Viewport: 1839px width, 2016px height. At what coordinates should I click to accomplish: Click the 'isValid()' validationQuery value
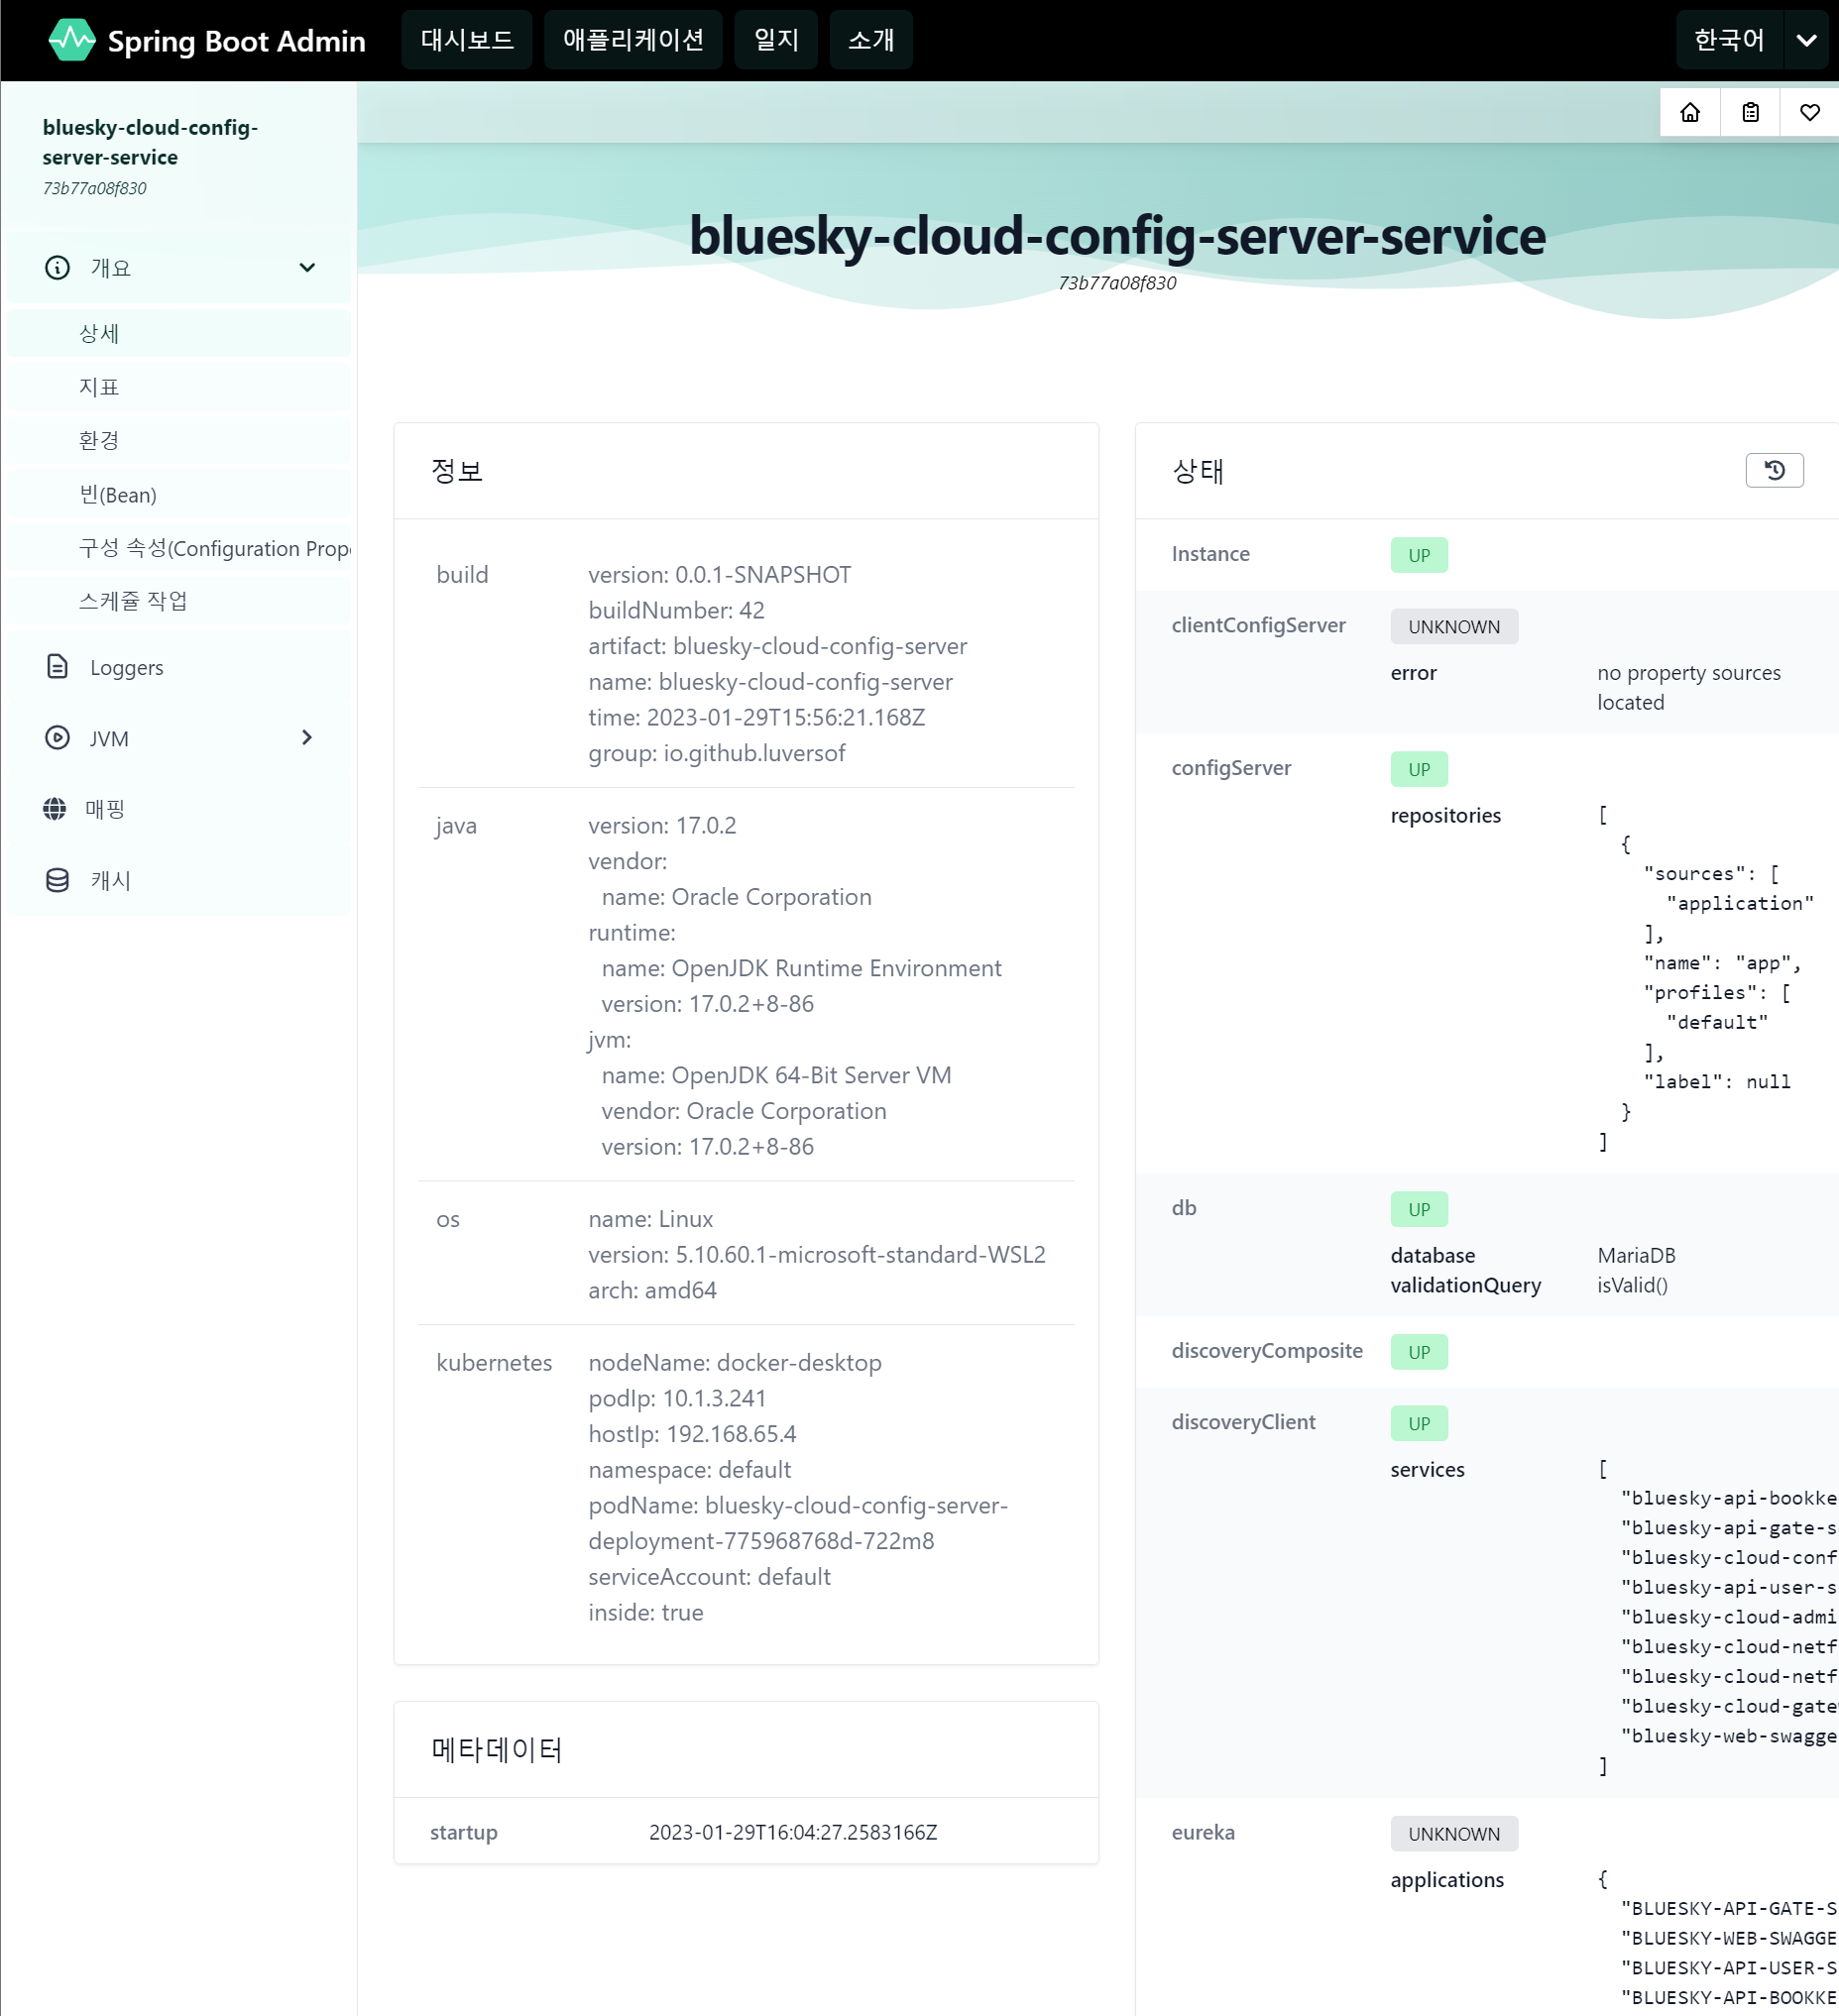(1632, 1285)
